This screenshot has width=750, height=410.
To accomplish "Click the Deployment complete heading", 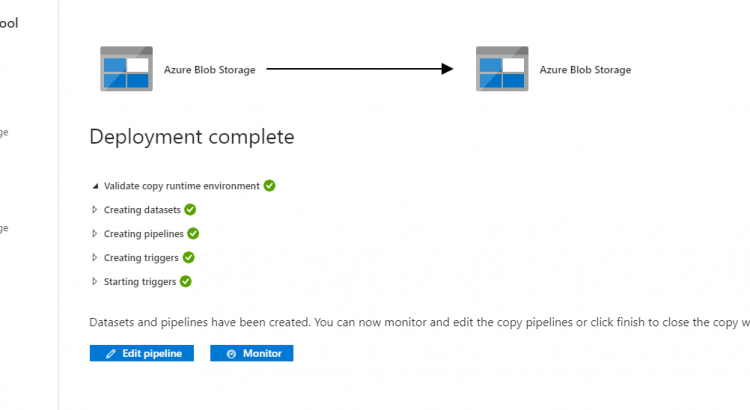I will 192,137.
